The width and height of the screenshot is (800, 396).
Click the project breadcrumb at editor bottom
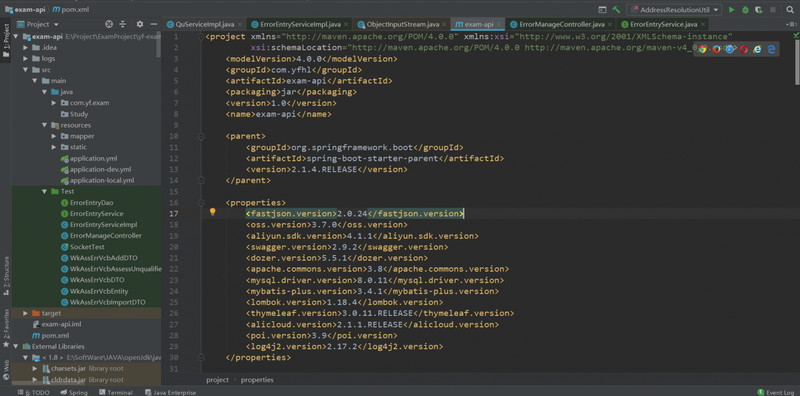[217, 380]
